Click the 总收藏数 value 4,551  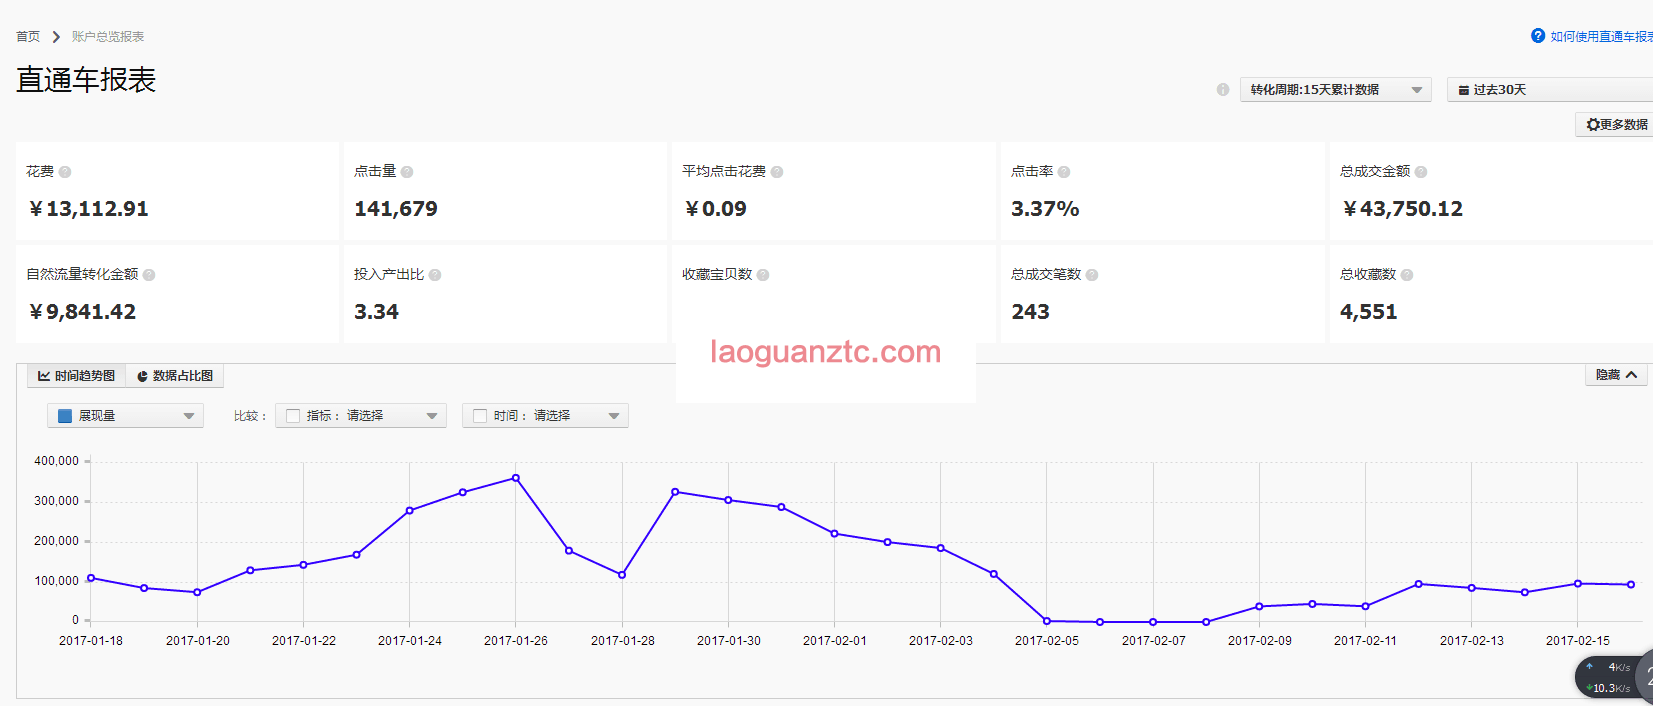point(1368,312)
